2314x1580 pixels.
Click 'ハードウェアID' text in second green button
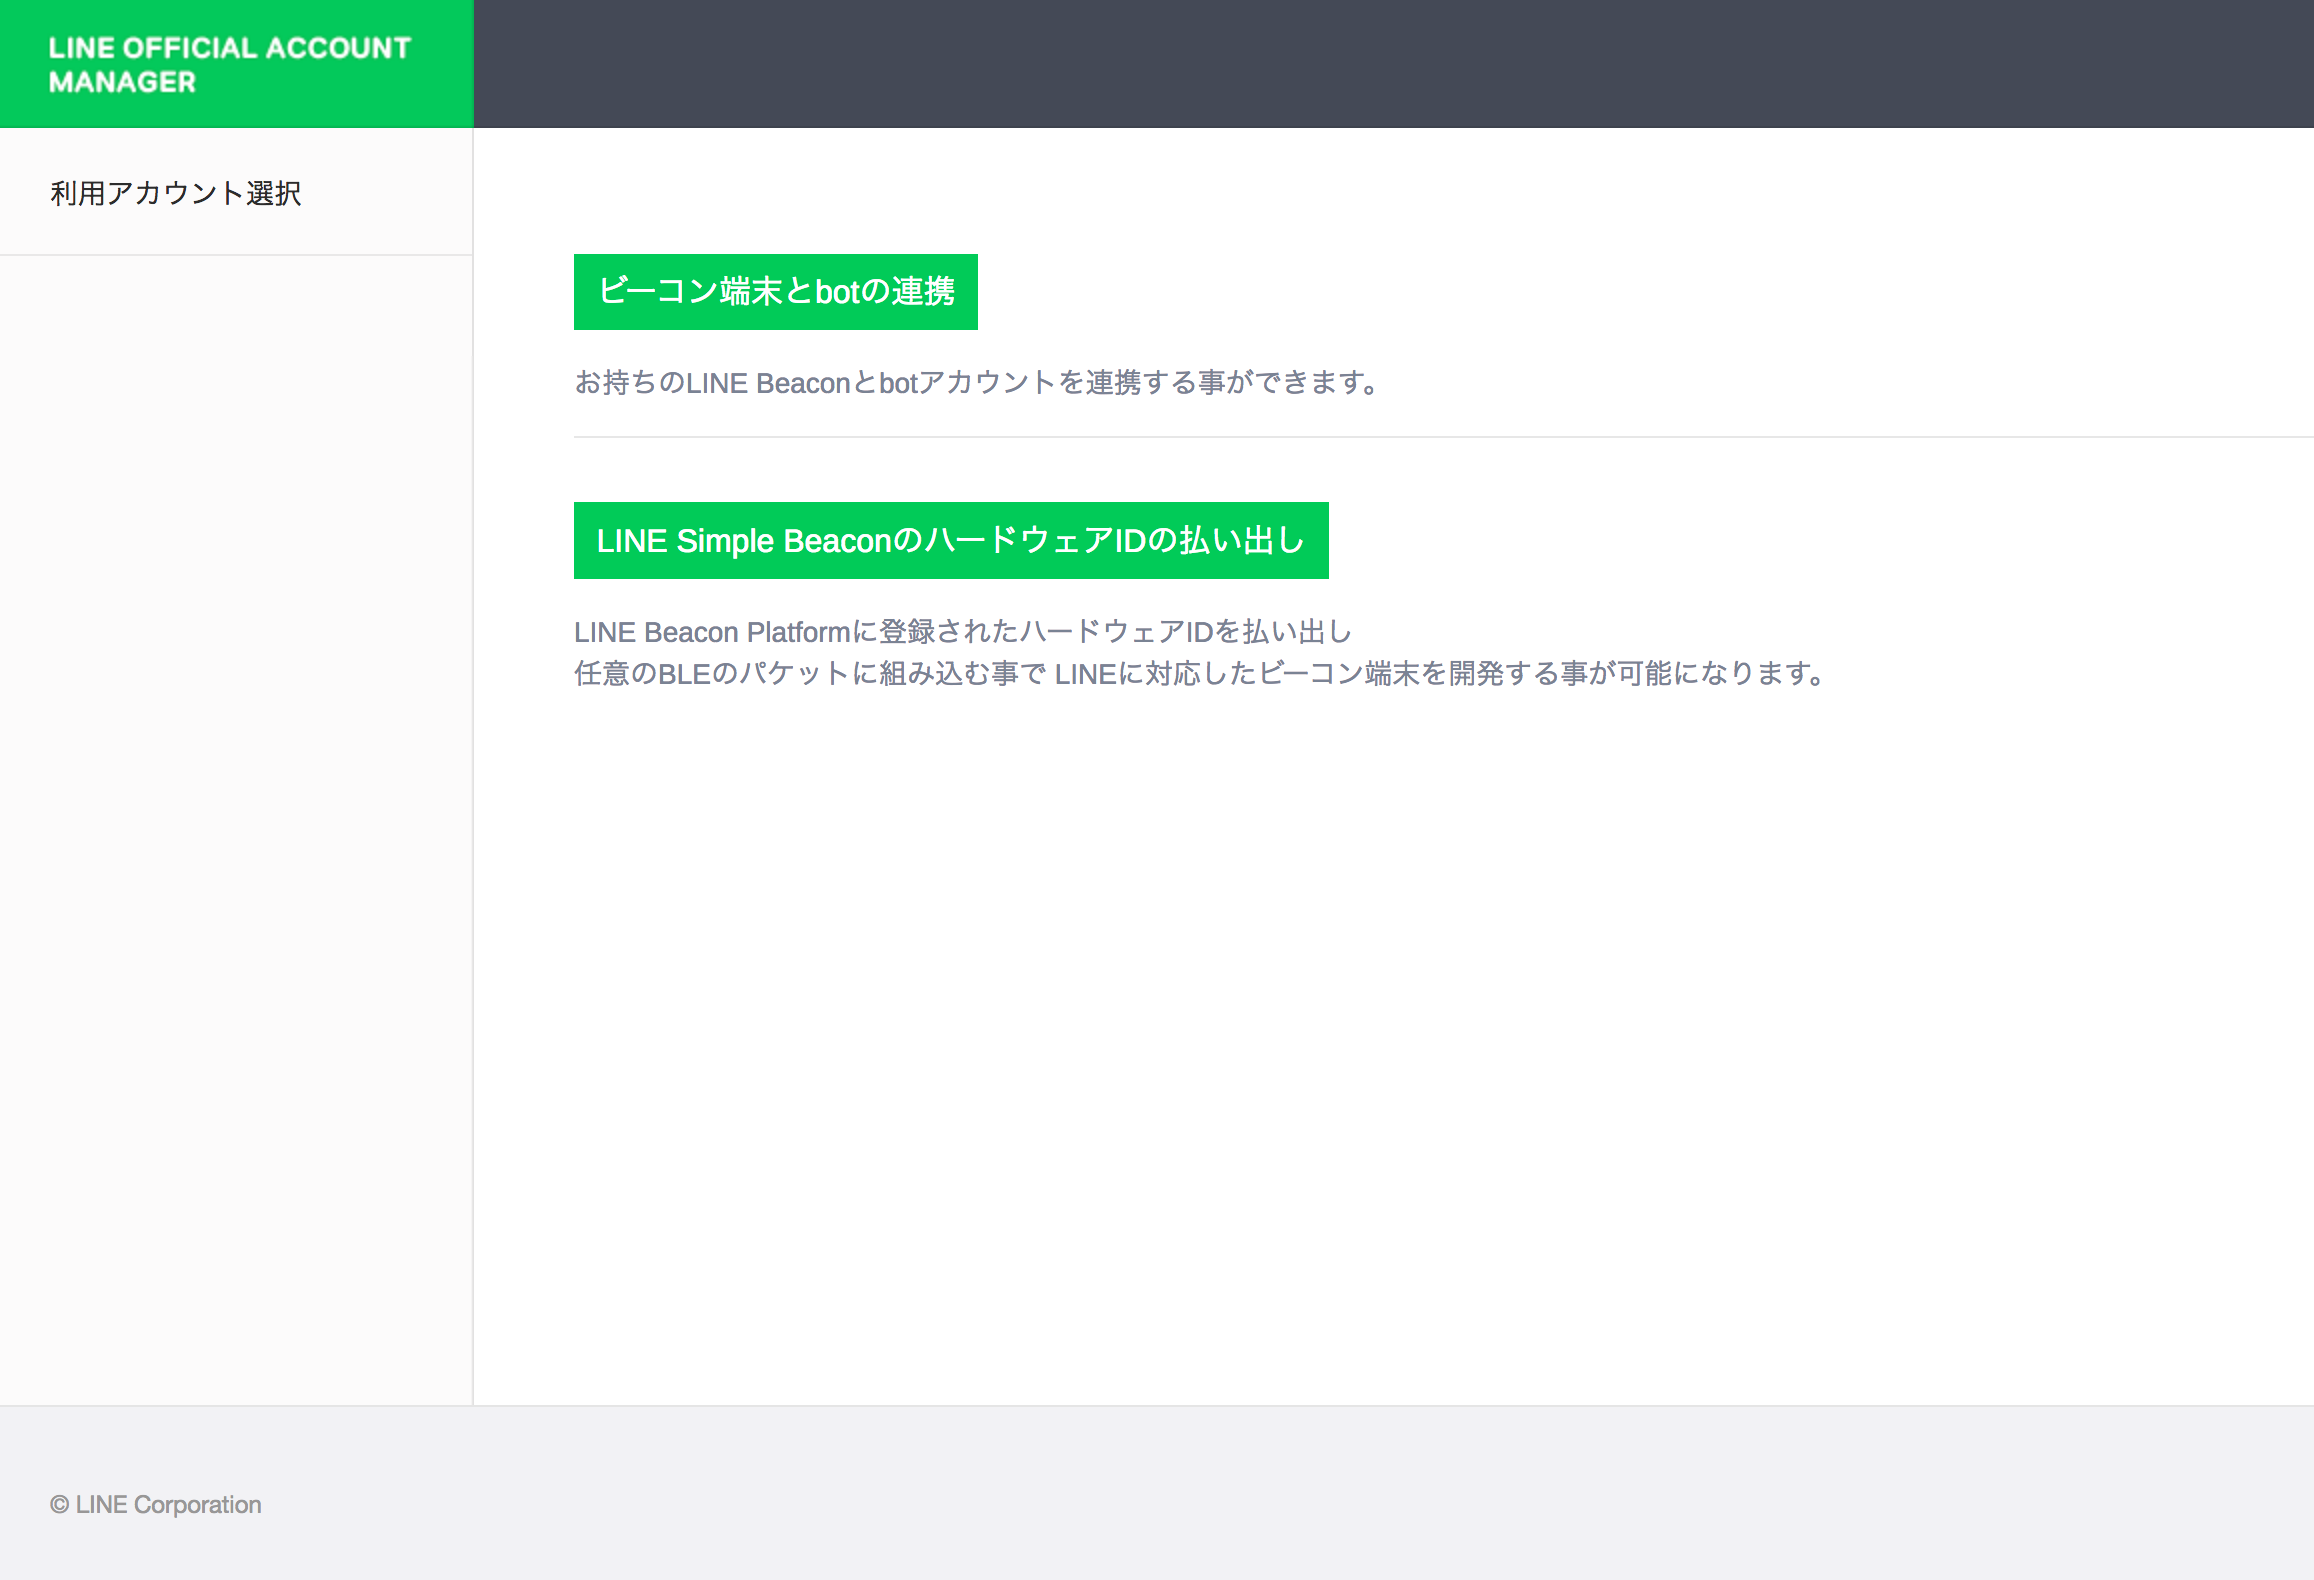pyautogui.click(x=1033, y=541)
